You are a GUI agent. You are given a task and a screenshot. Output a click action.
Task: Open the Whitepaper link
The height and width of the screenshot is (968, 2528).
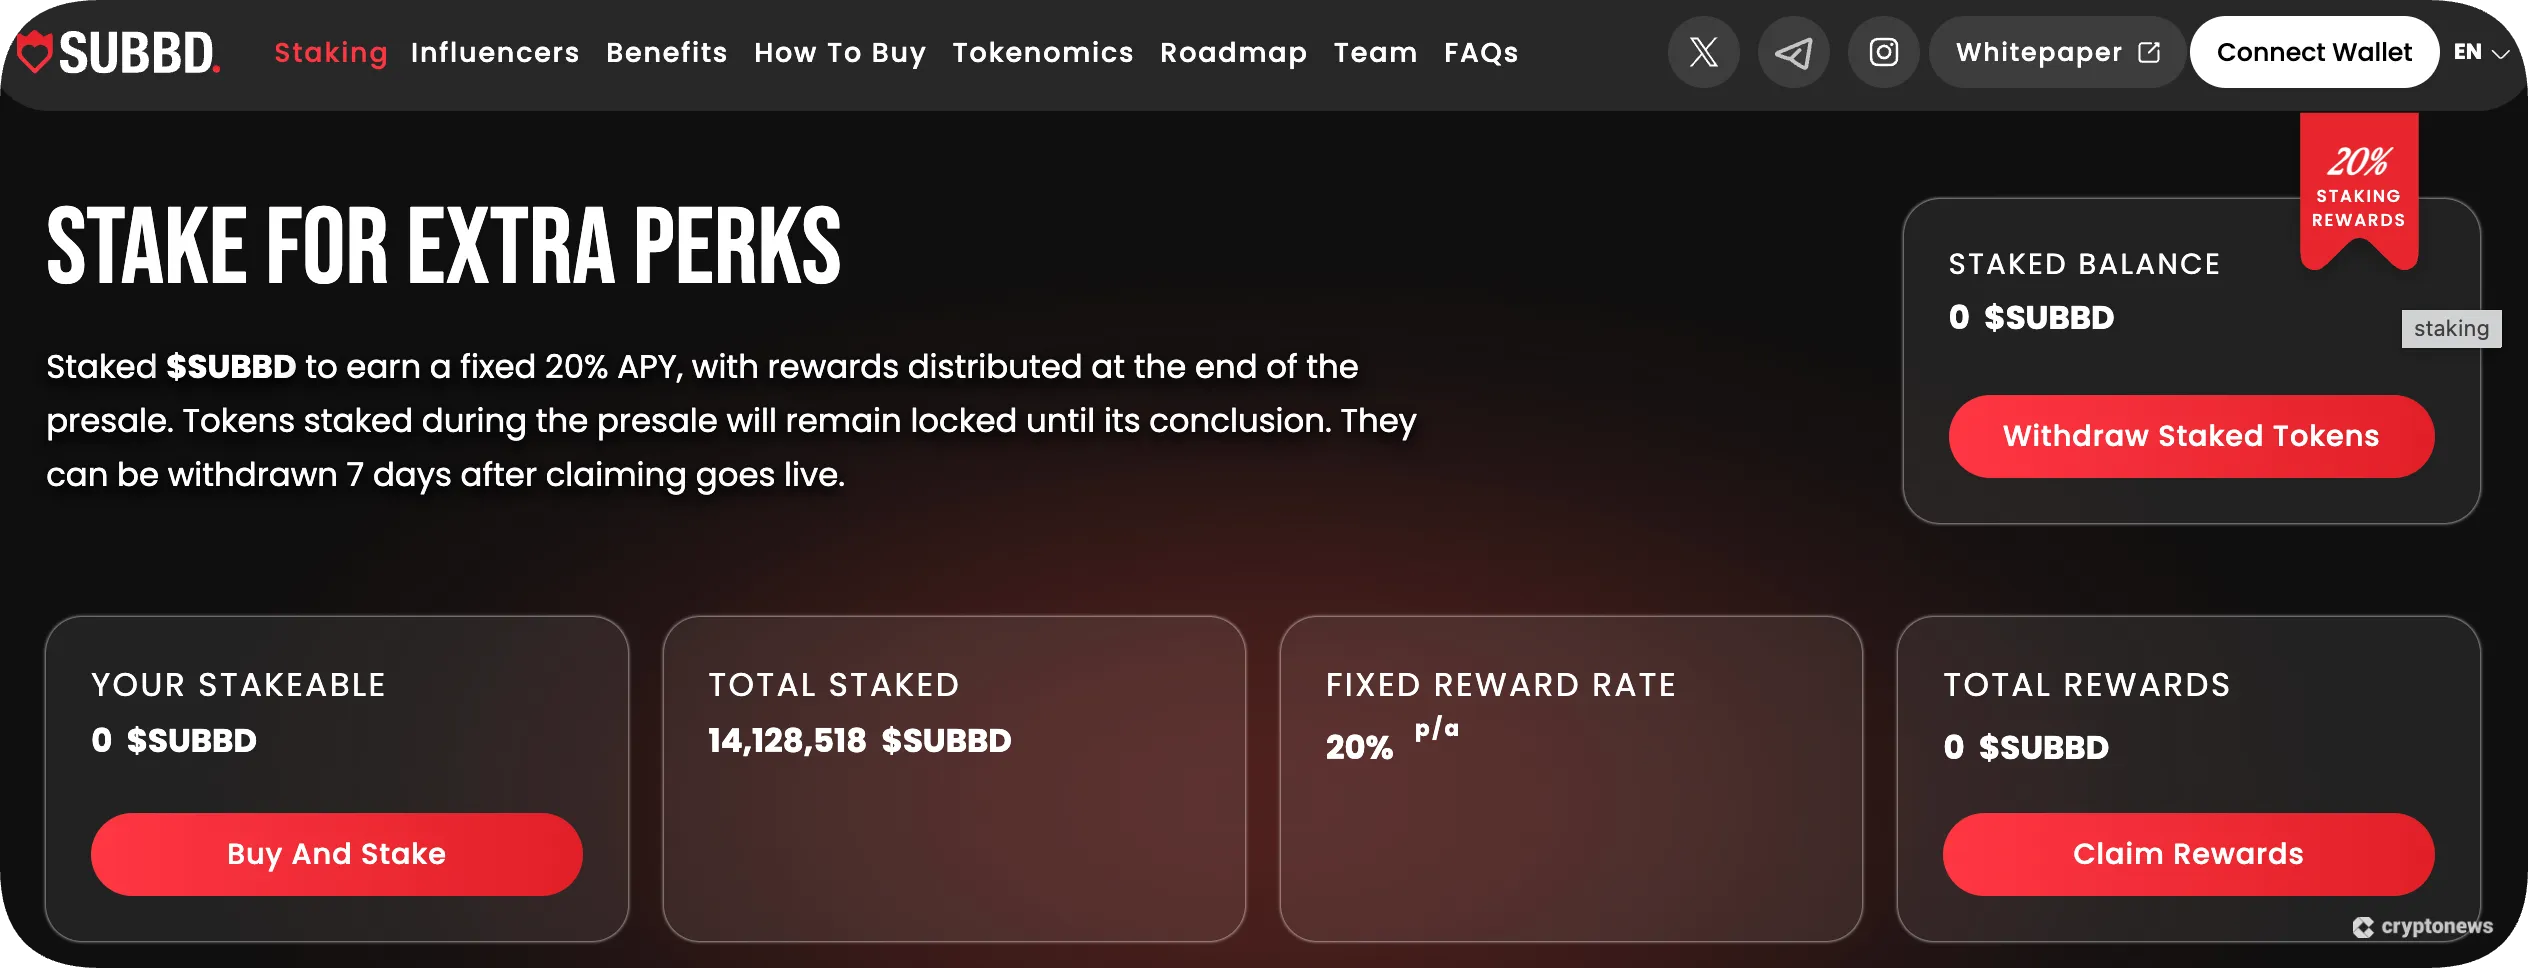point(2040,52)
